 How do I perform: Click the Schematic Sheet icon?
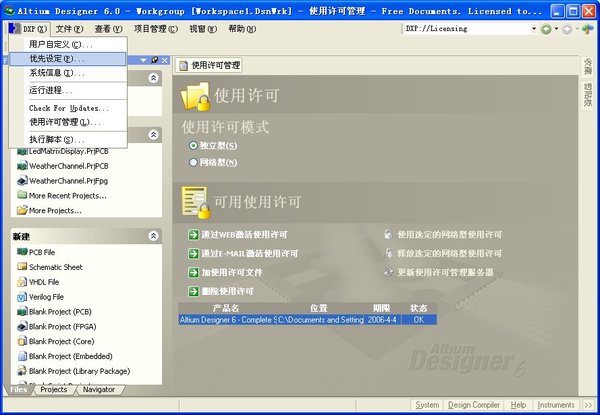(21, 267)
